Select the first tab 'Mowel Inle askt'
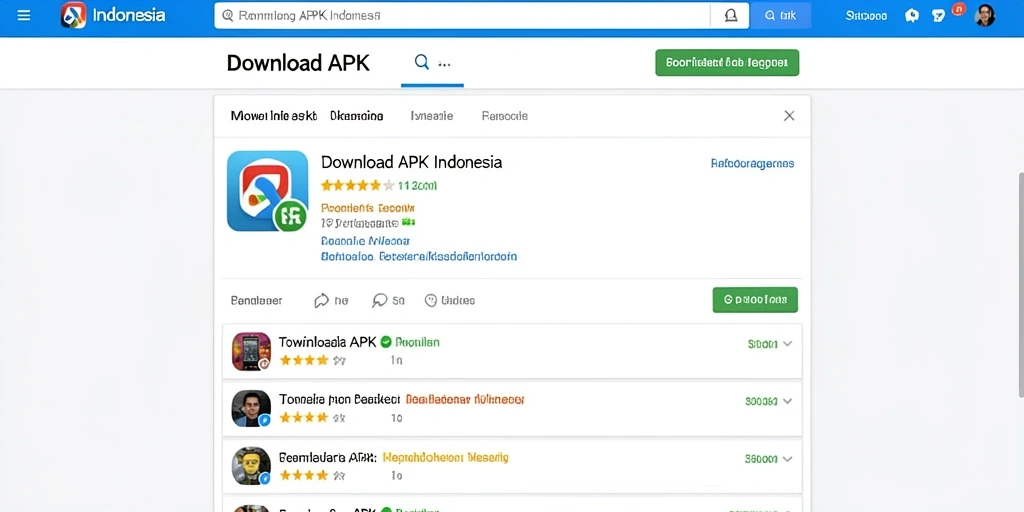Image resolution: width=1024 pixels, height=512 pixels. tap(274, 116)
